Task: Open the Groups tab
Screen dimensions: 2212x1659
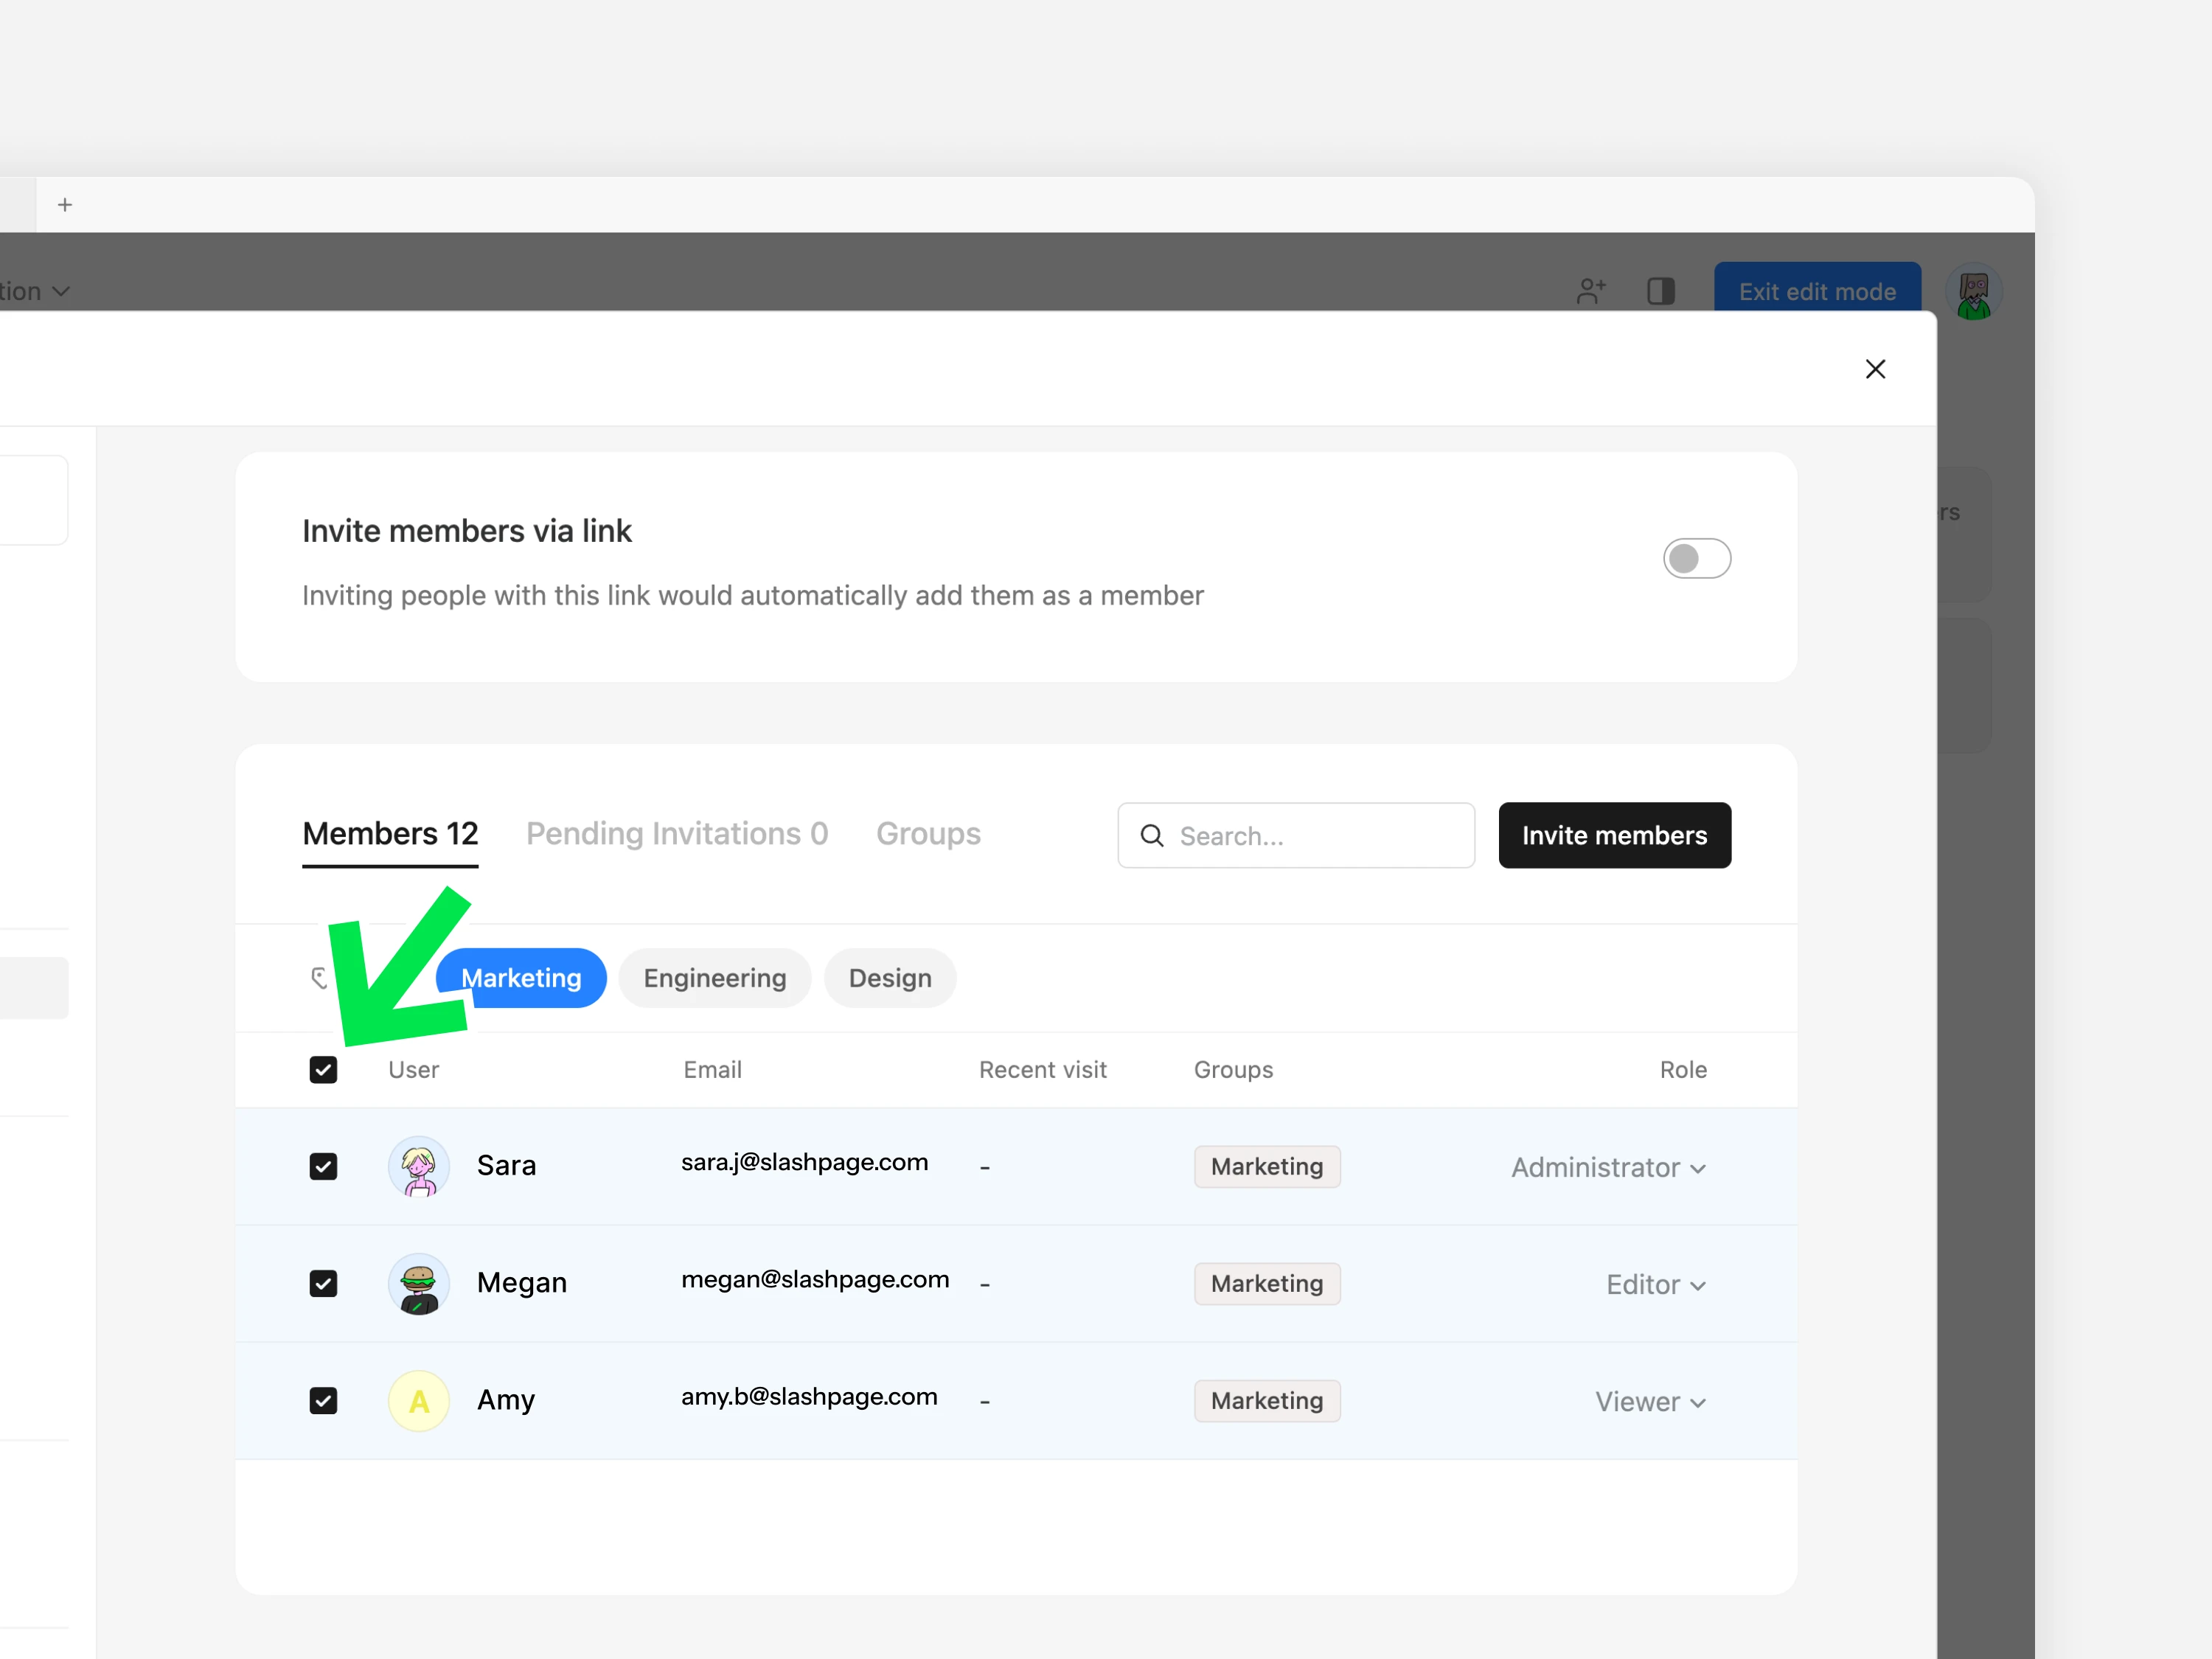Action: [x=928, y=834]
